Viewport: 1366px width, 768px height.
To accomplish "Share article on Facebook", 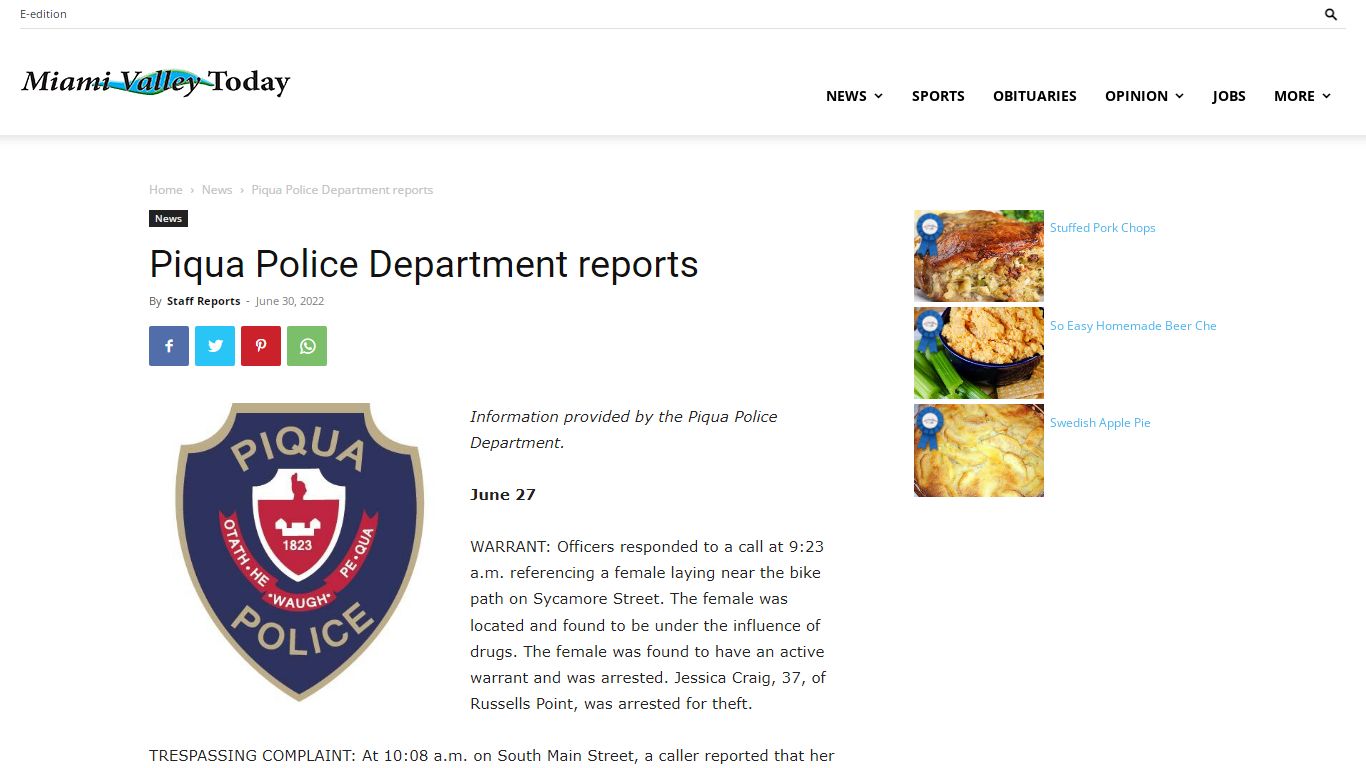I will click(169, 346).
